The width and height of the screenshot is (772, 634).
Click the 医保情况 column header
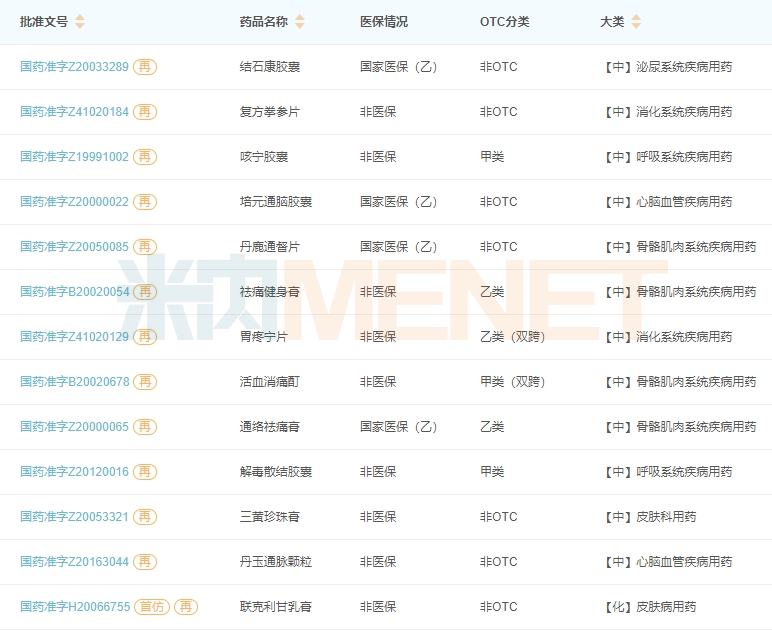384,22
